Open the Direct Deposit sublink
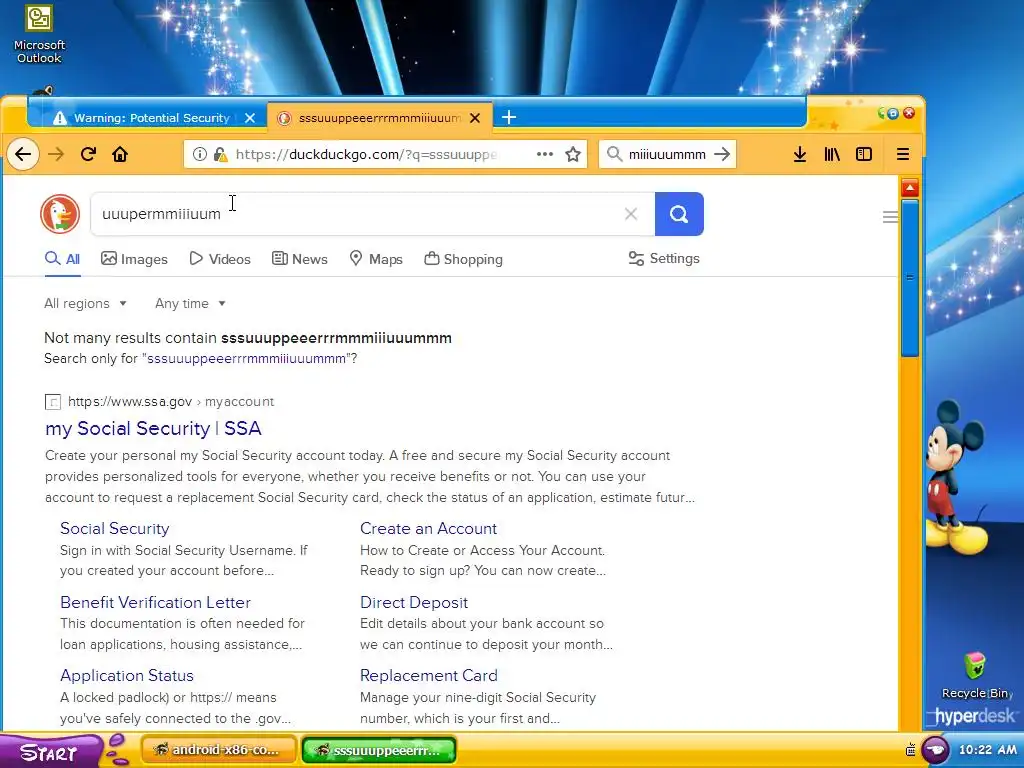This screenshot has height=768, width=1024. [x=414, y=602]
